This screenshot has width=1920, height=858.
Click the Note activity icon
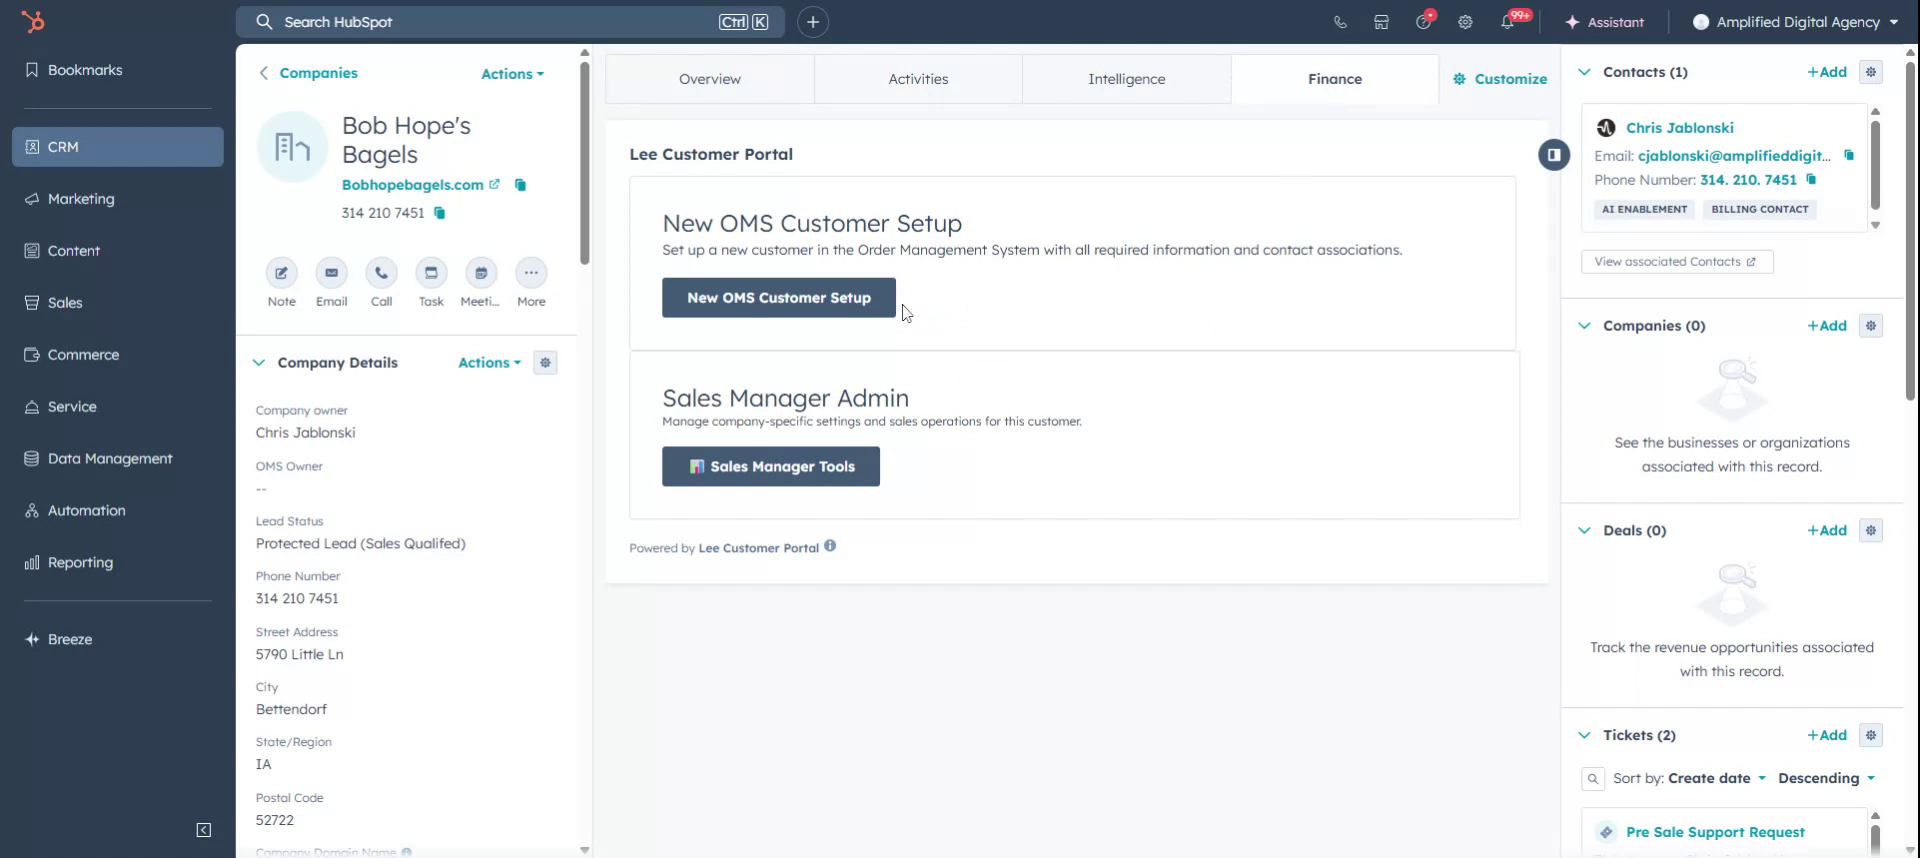click(281, 273)
